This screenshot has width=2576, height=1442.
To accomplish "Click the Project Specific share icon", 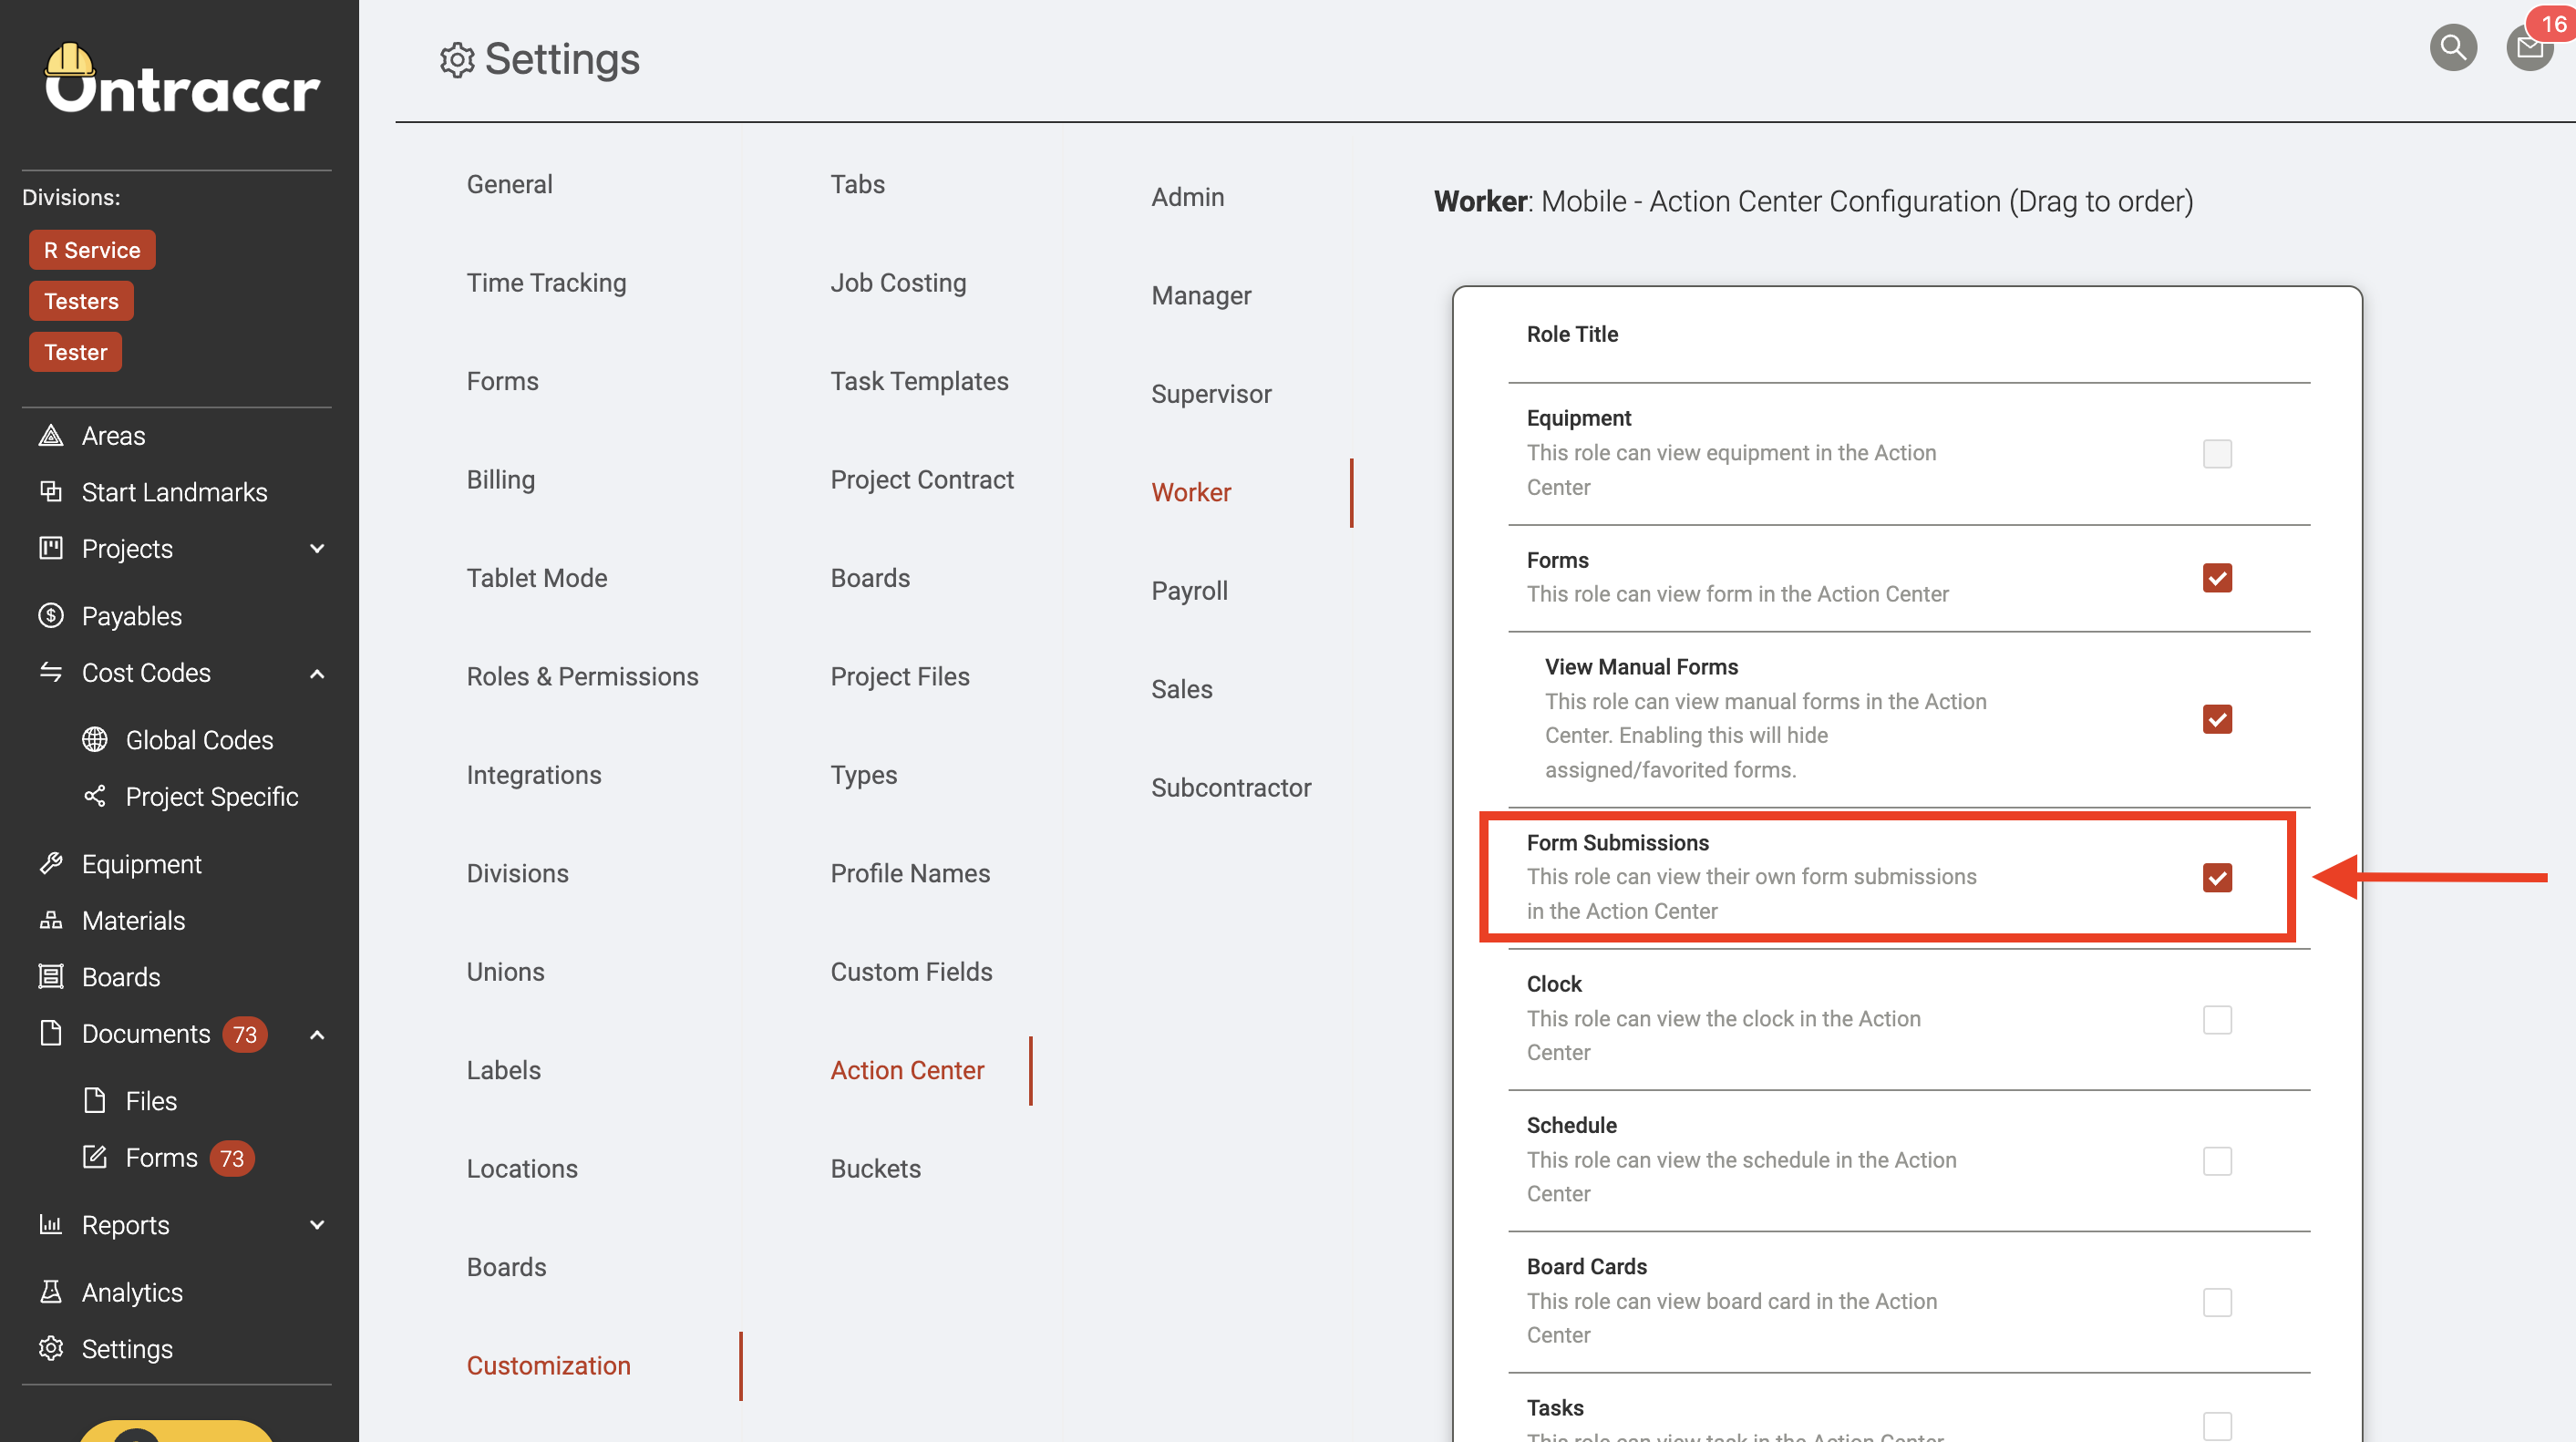I will [x=95, y=796].
